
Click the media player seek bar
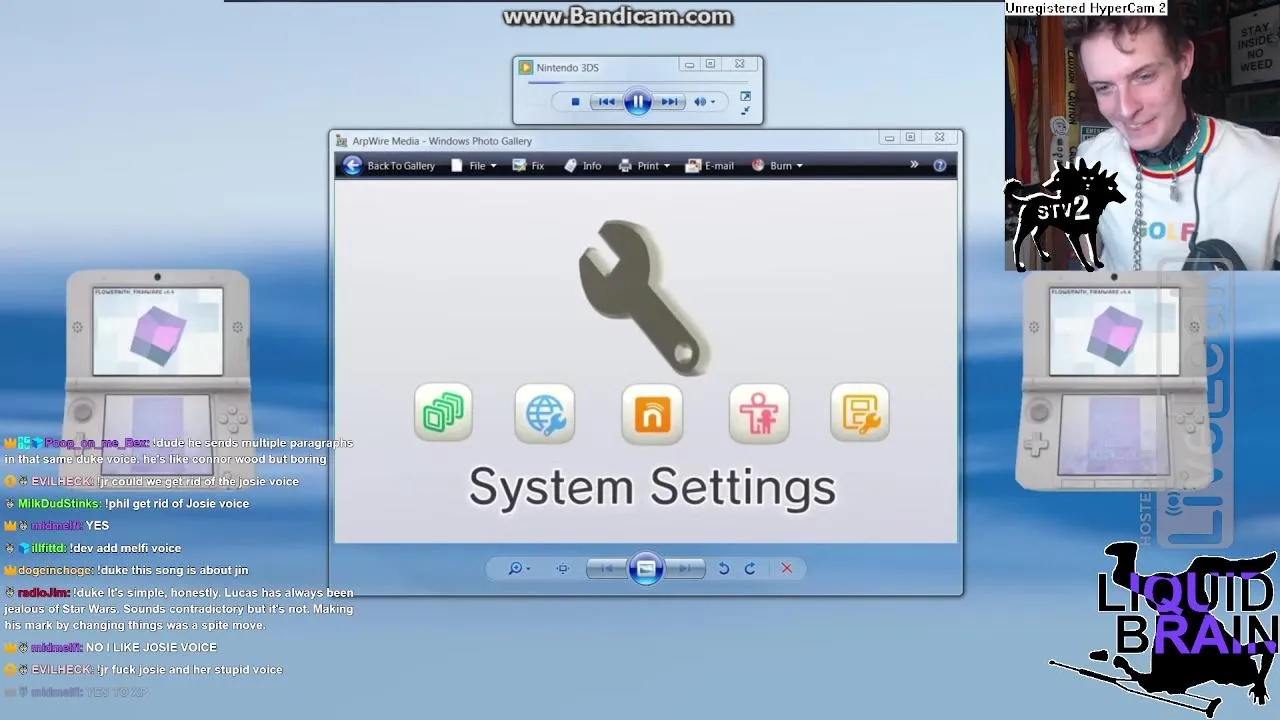click(x=638, y=82)
